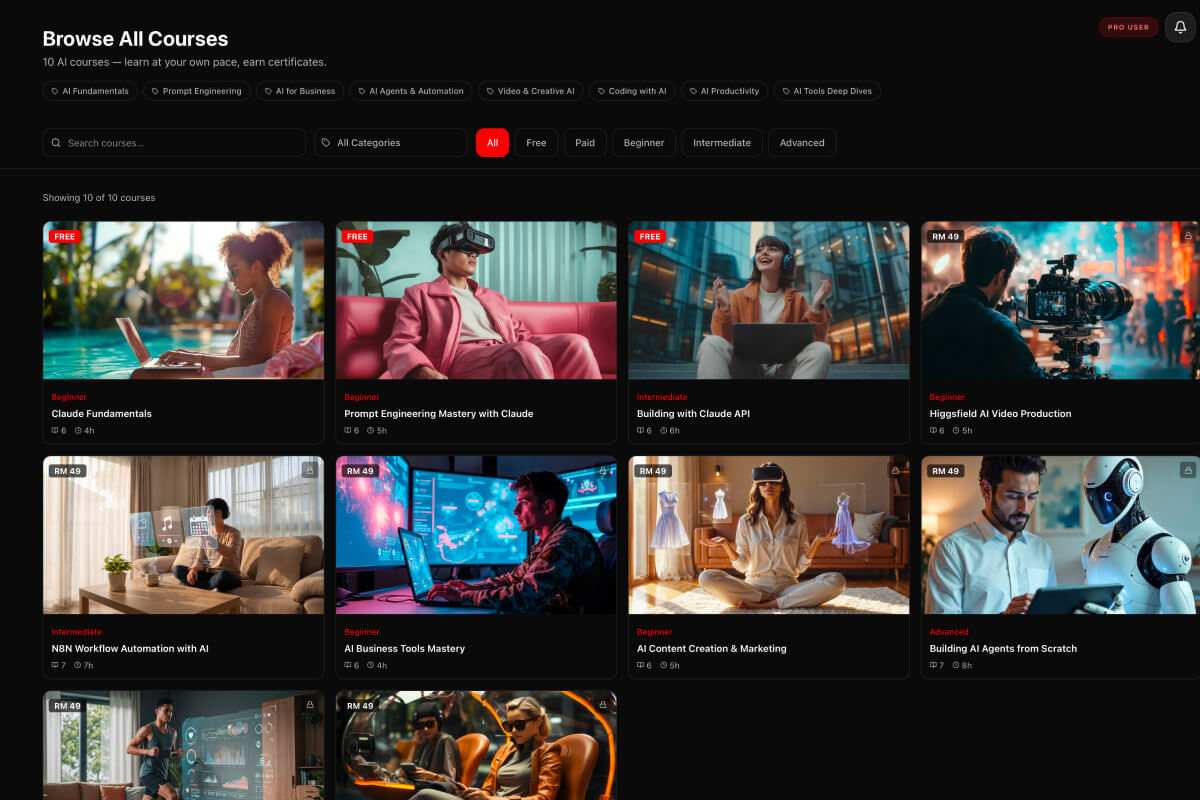Viewport: 1200px width, 800px height.
Task: Click lock icon on AI Content Creation card
Action: (x=895, y=470)
